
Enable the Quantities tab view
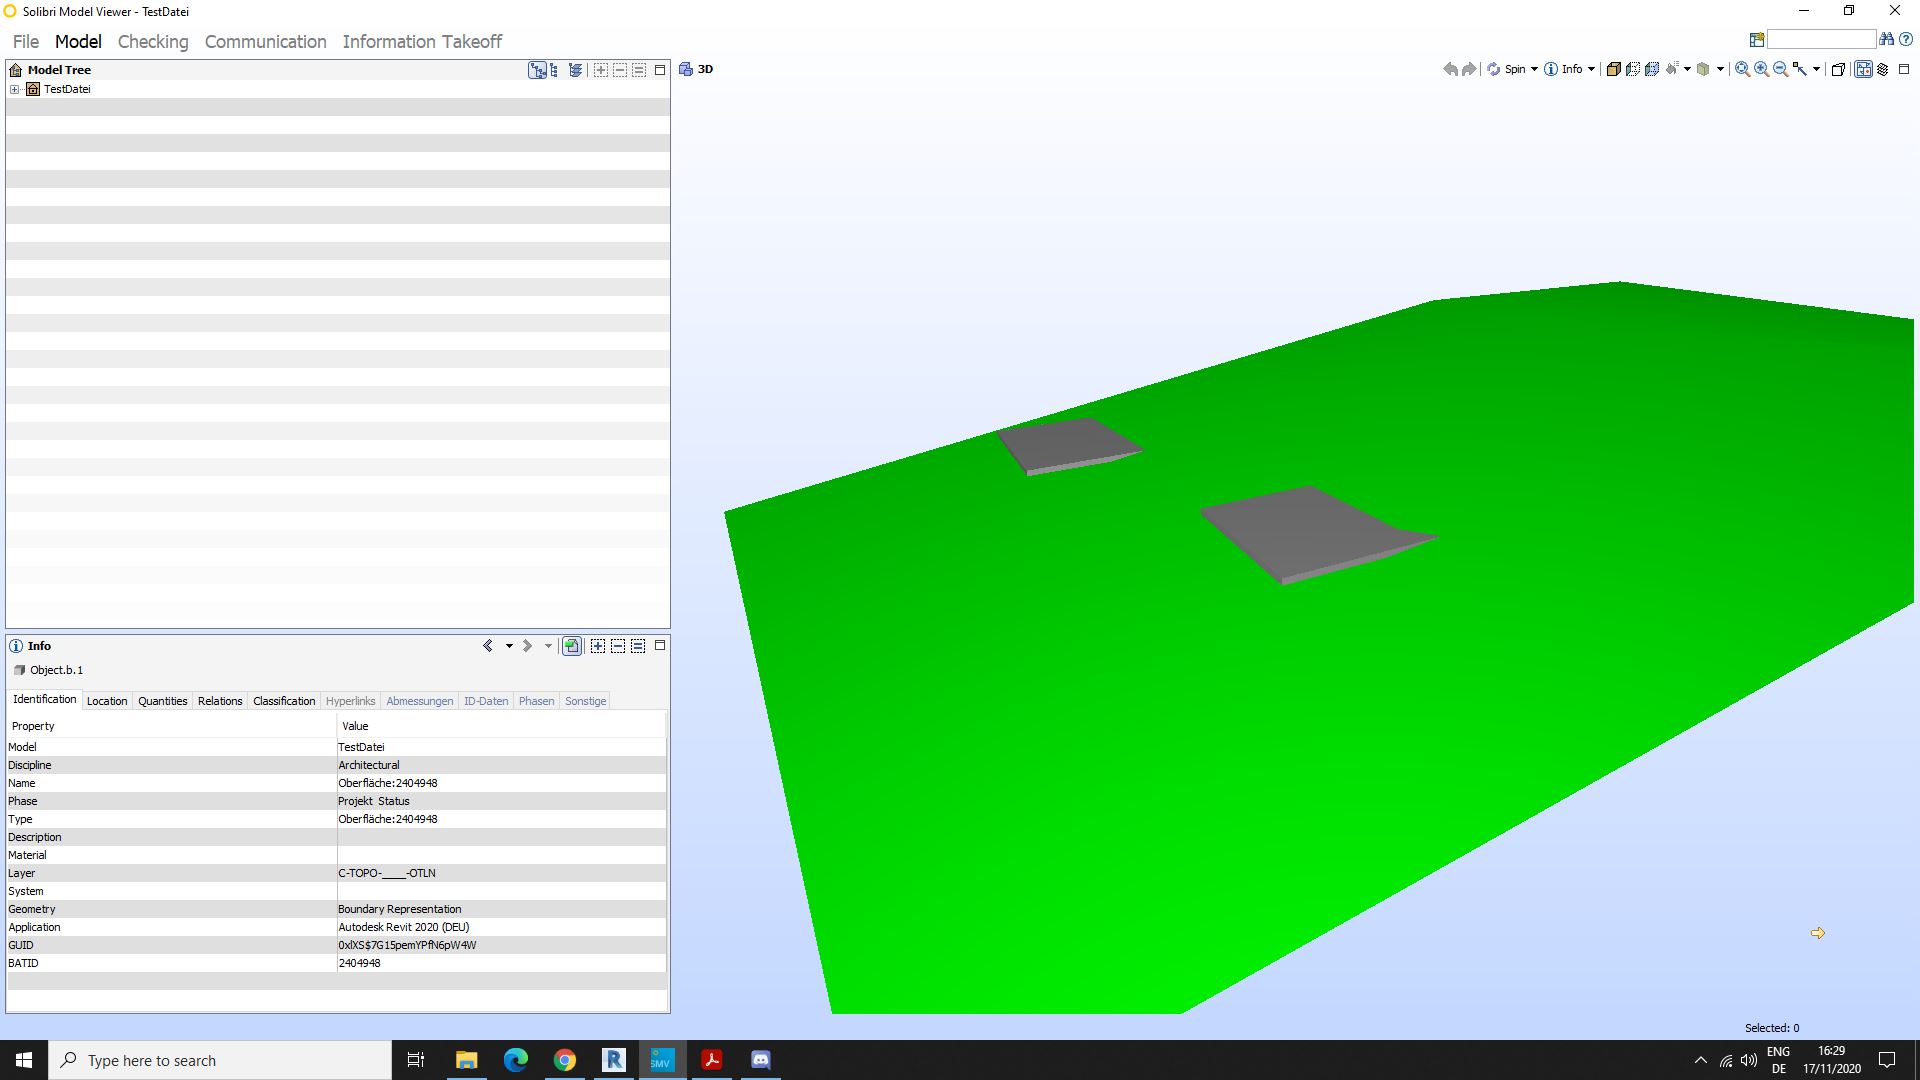pyautogui.click(x=161, y=700)
